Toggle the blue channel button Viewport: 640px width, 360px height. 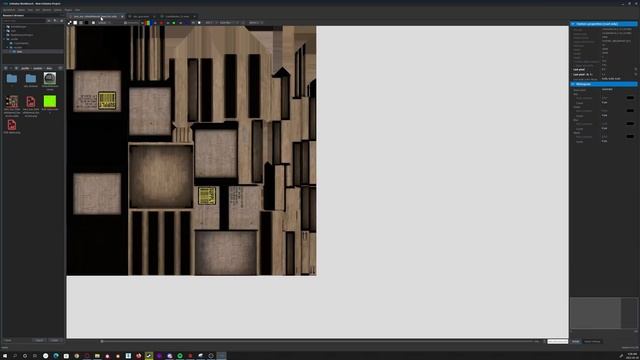pos(187,23)
